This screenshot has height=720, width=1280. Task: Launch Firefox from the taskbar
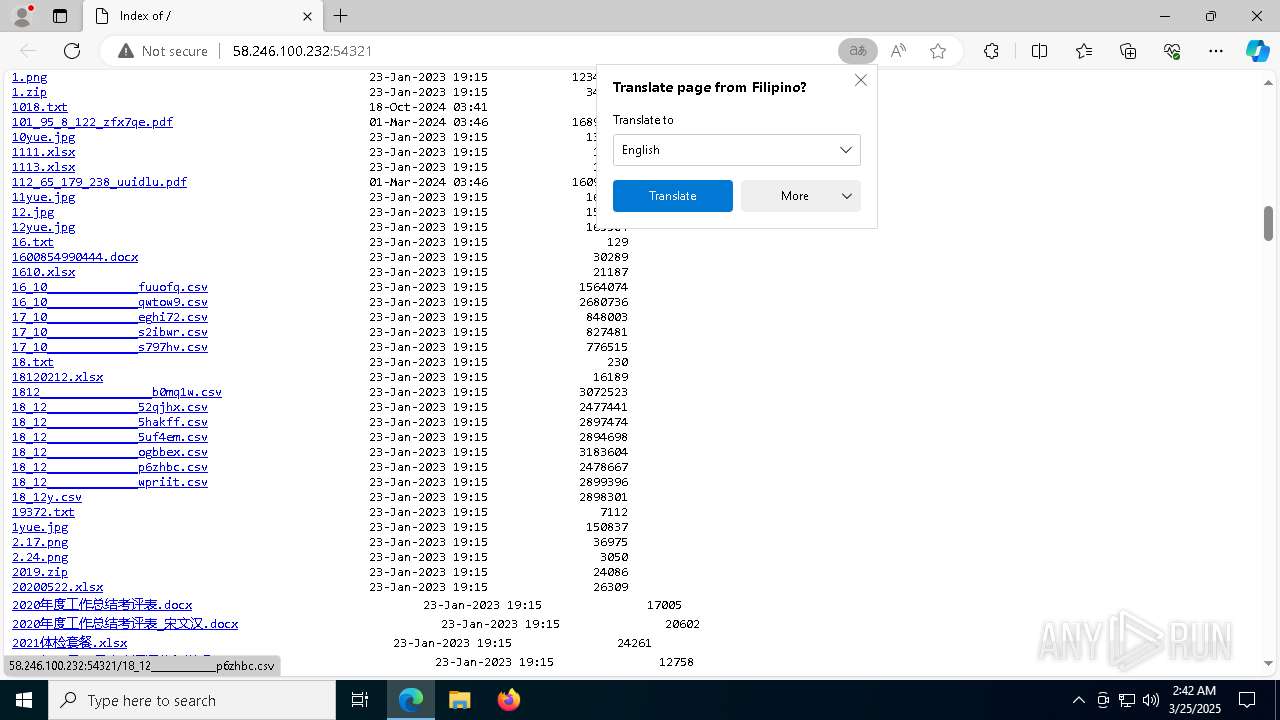(508, 700)
